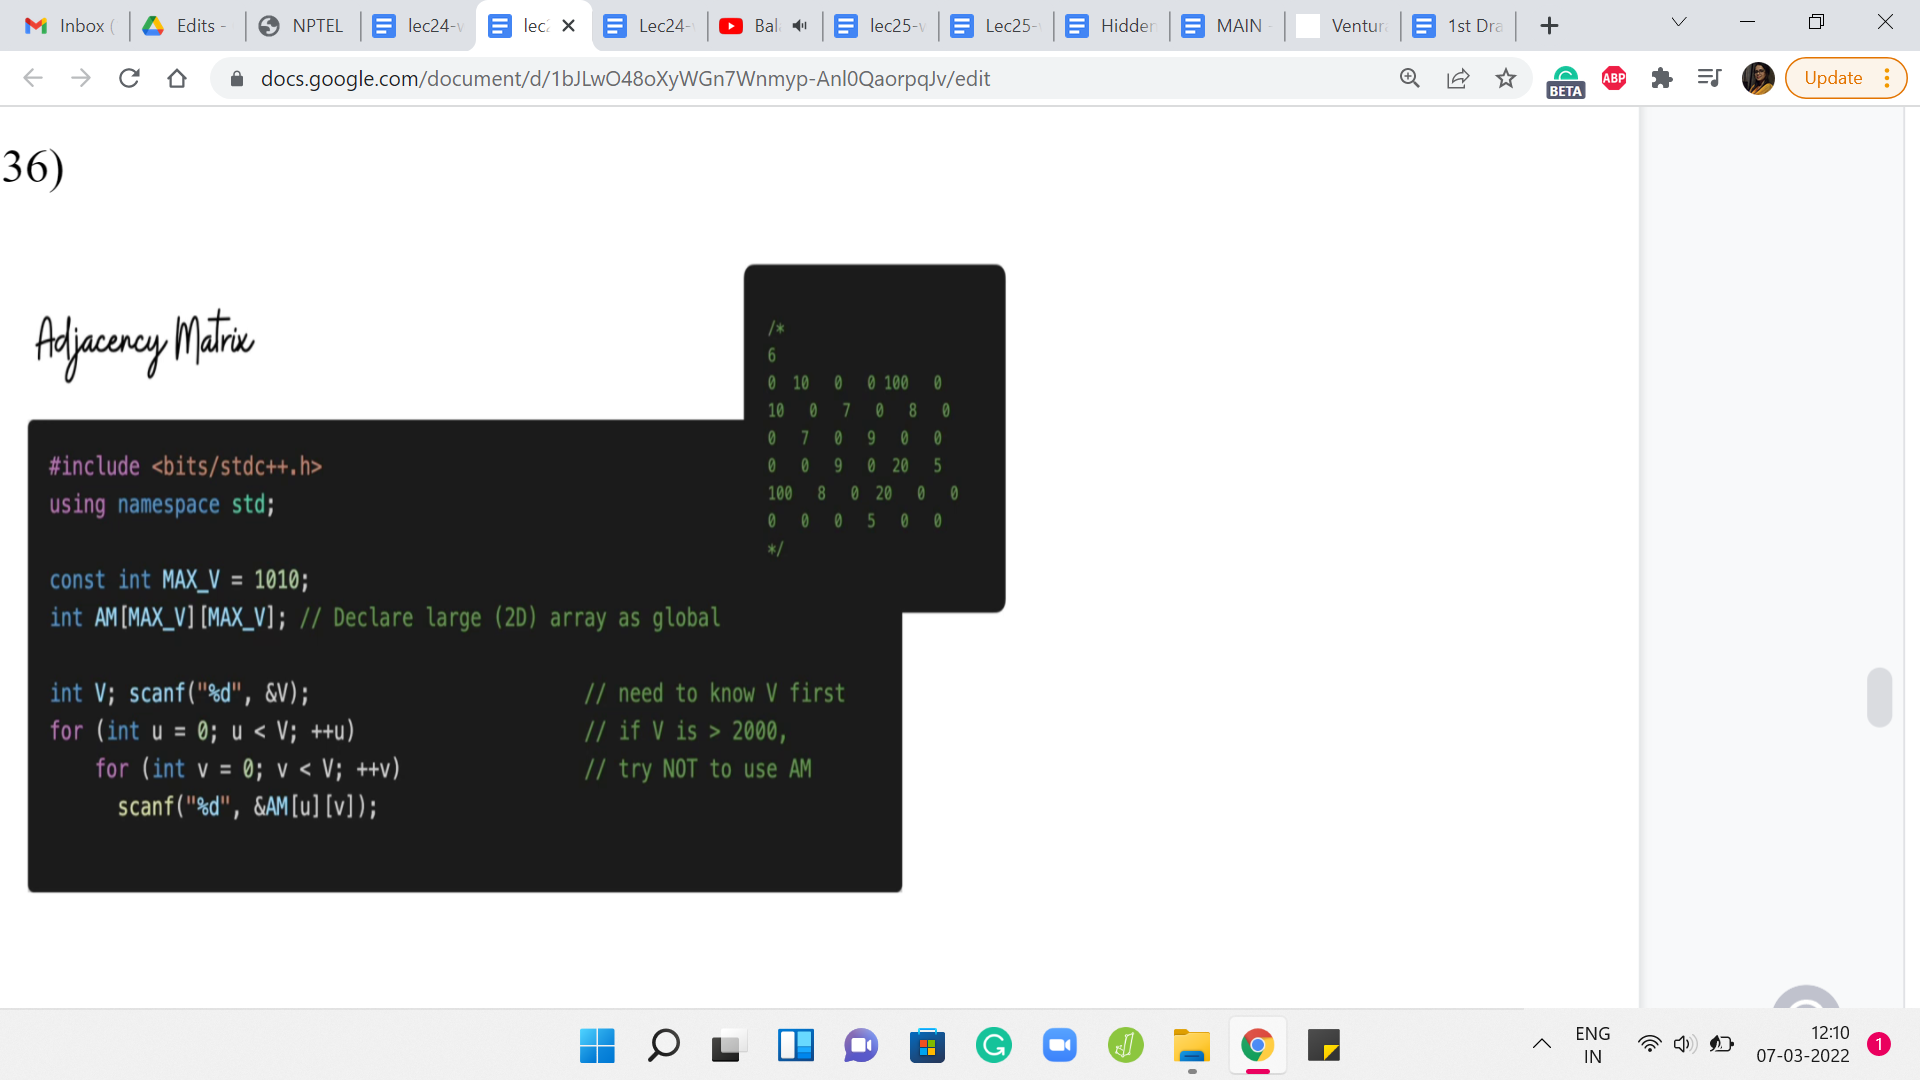Switch to the Inbox Gmail tab
This screenshot has height=1080, width=1920.
tap(70, 26)
